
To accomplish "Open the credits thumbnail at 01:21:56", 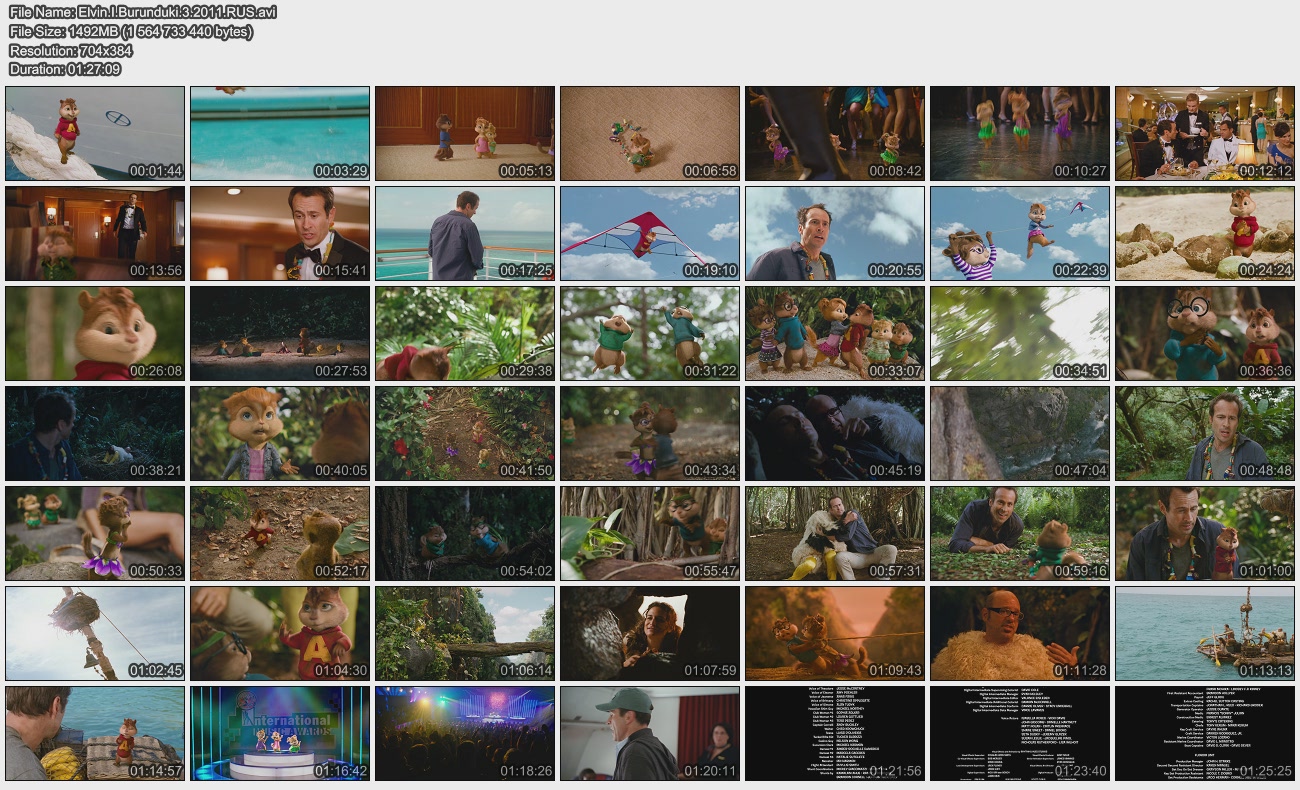I will click(835, 733).
